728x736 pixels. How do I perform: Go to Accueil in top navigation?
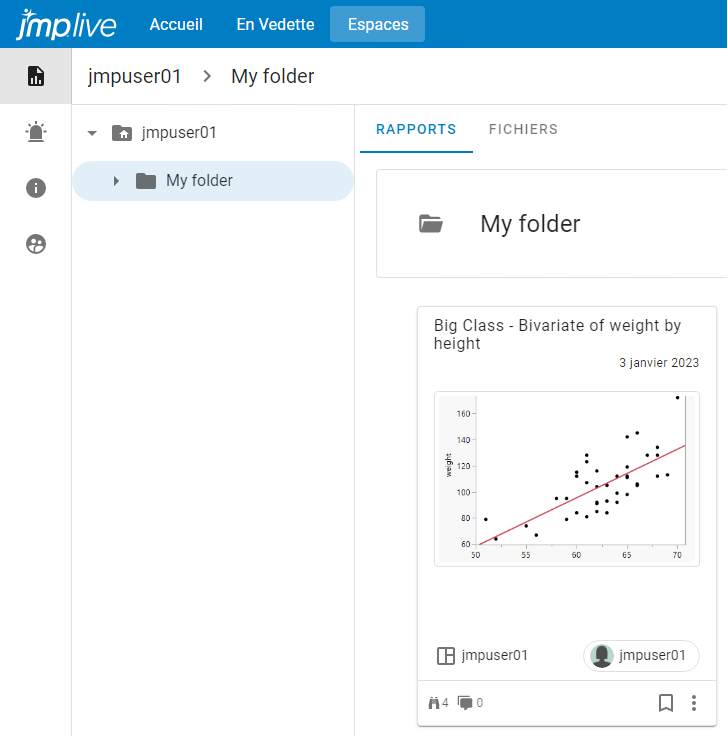pyautogui.click(x=176, y=24)
